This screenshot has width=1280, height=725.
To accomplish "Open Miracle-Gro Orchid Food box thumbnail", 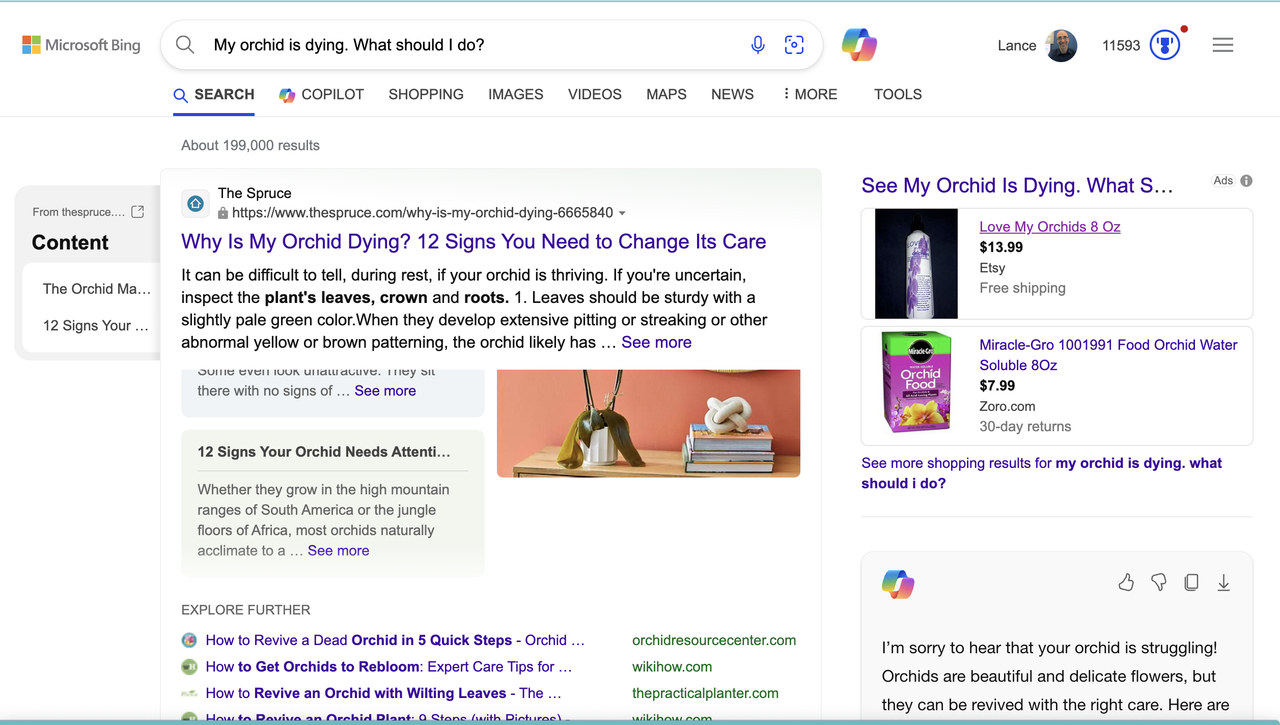I will [x=916, y=382].
